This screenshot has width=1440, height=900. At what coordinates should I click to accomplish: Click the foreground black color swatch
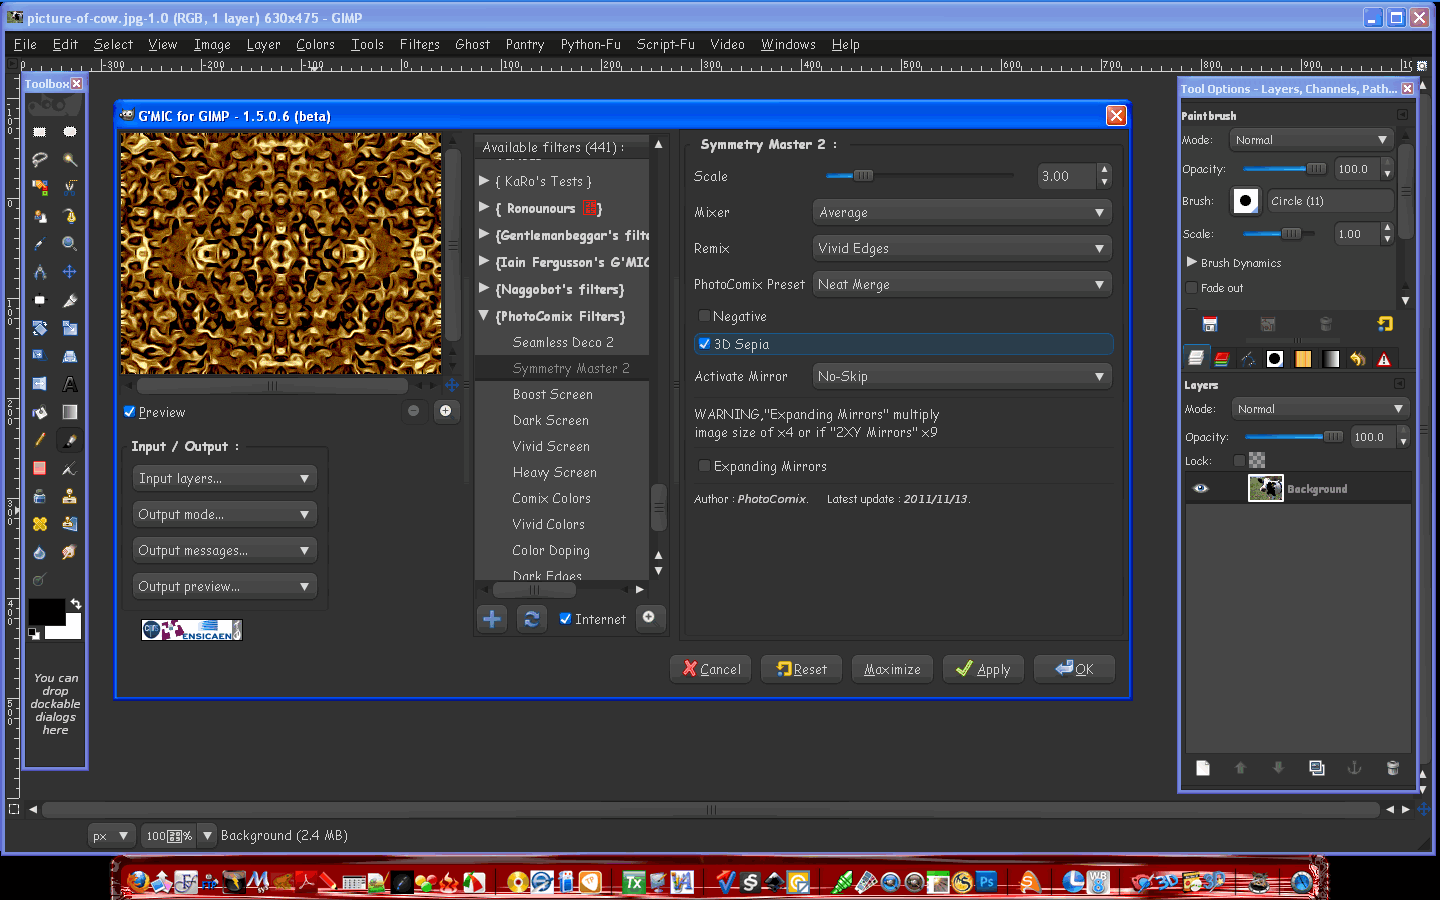(46, 612)
